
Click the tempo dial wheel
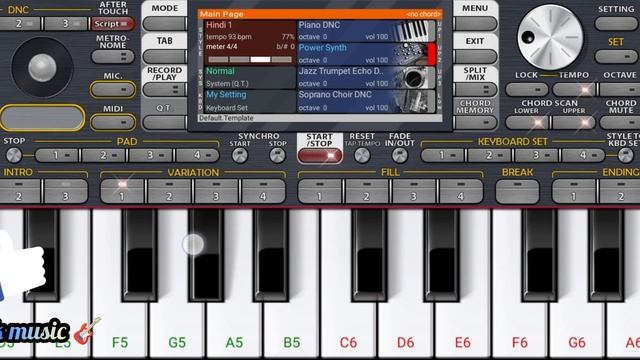[550, 37]
